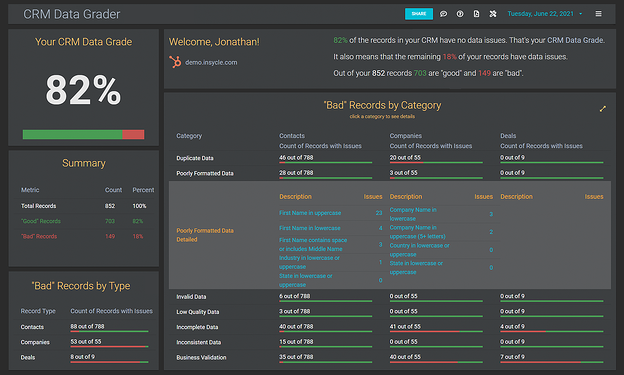
Task: Click the dropdown arrow beside the date
Action: pos(581,14)
